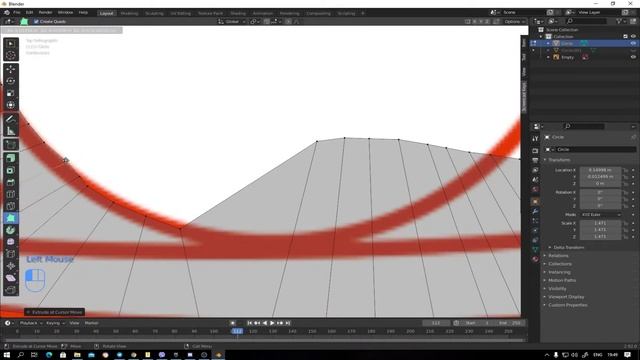Expand the Custom Properties panel
Image resolution: width=640 pixels, height=360 pixels.
point(567,305)
